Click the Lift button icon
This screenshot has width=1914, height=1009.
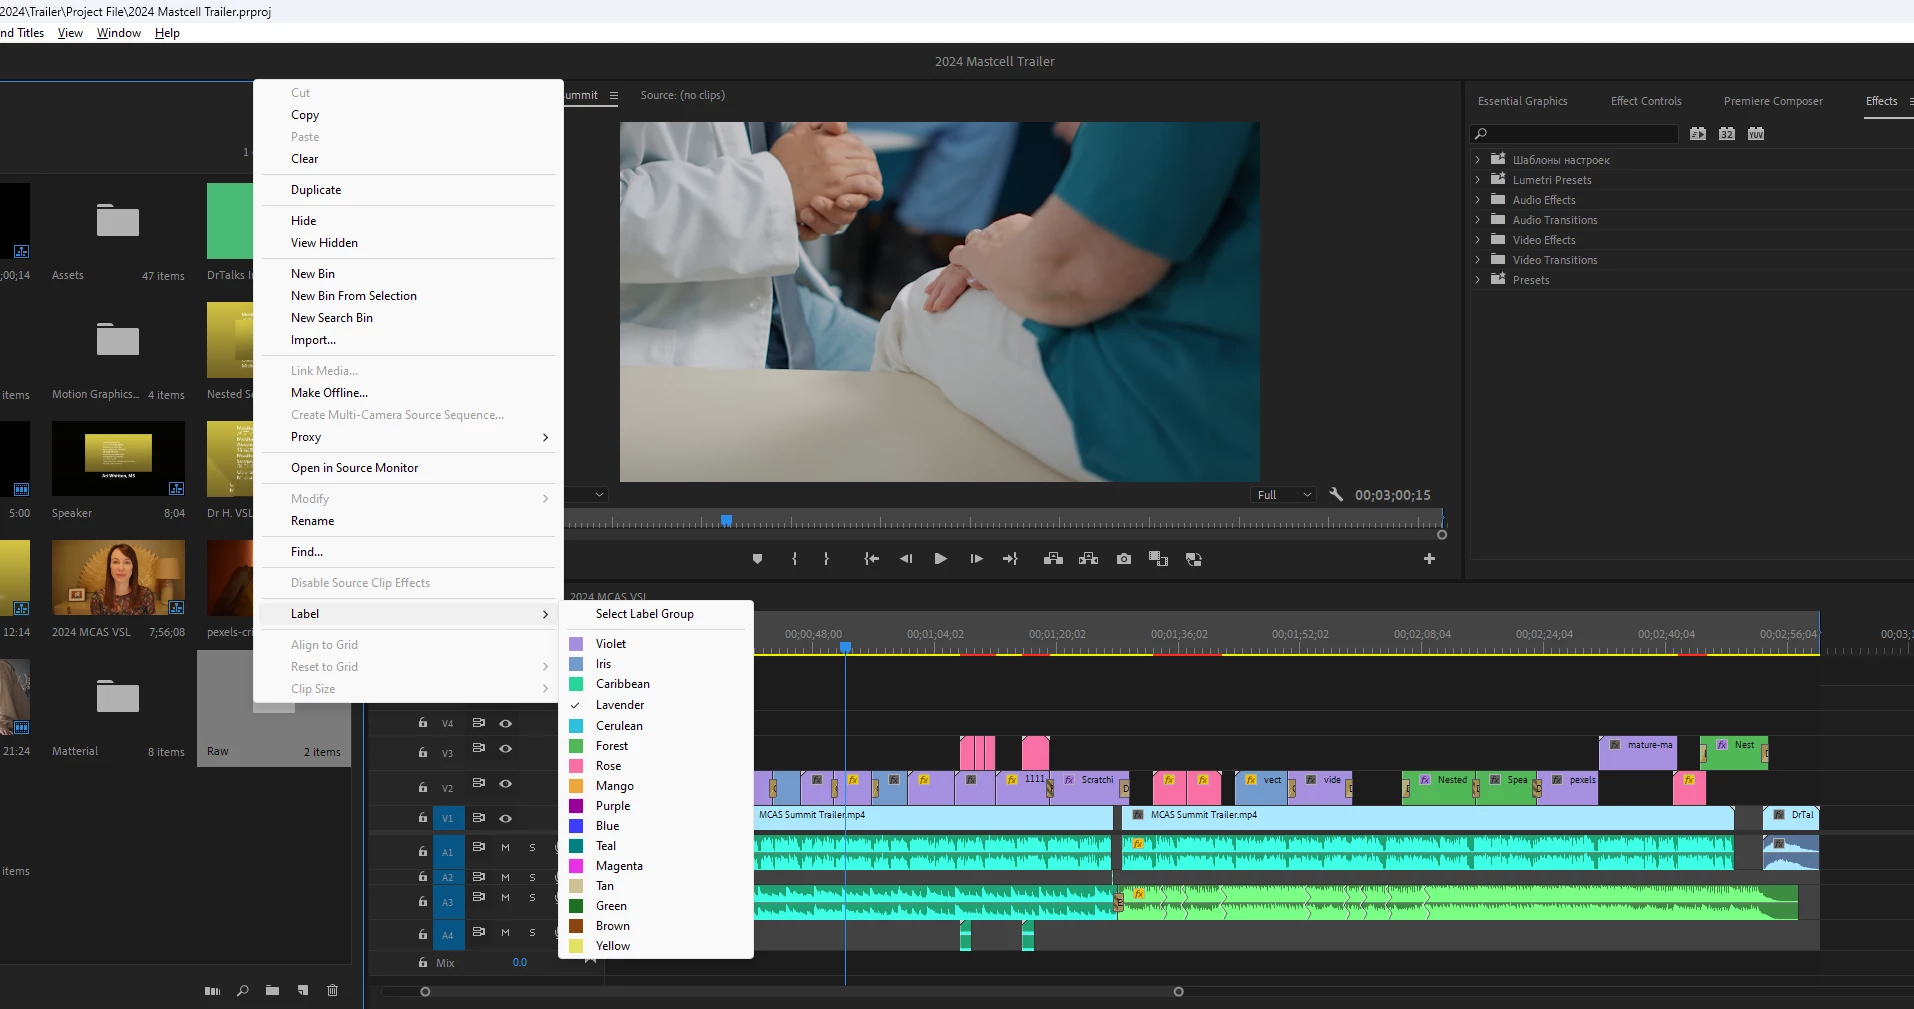click(x=1053, y=559)
